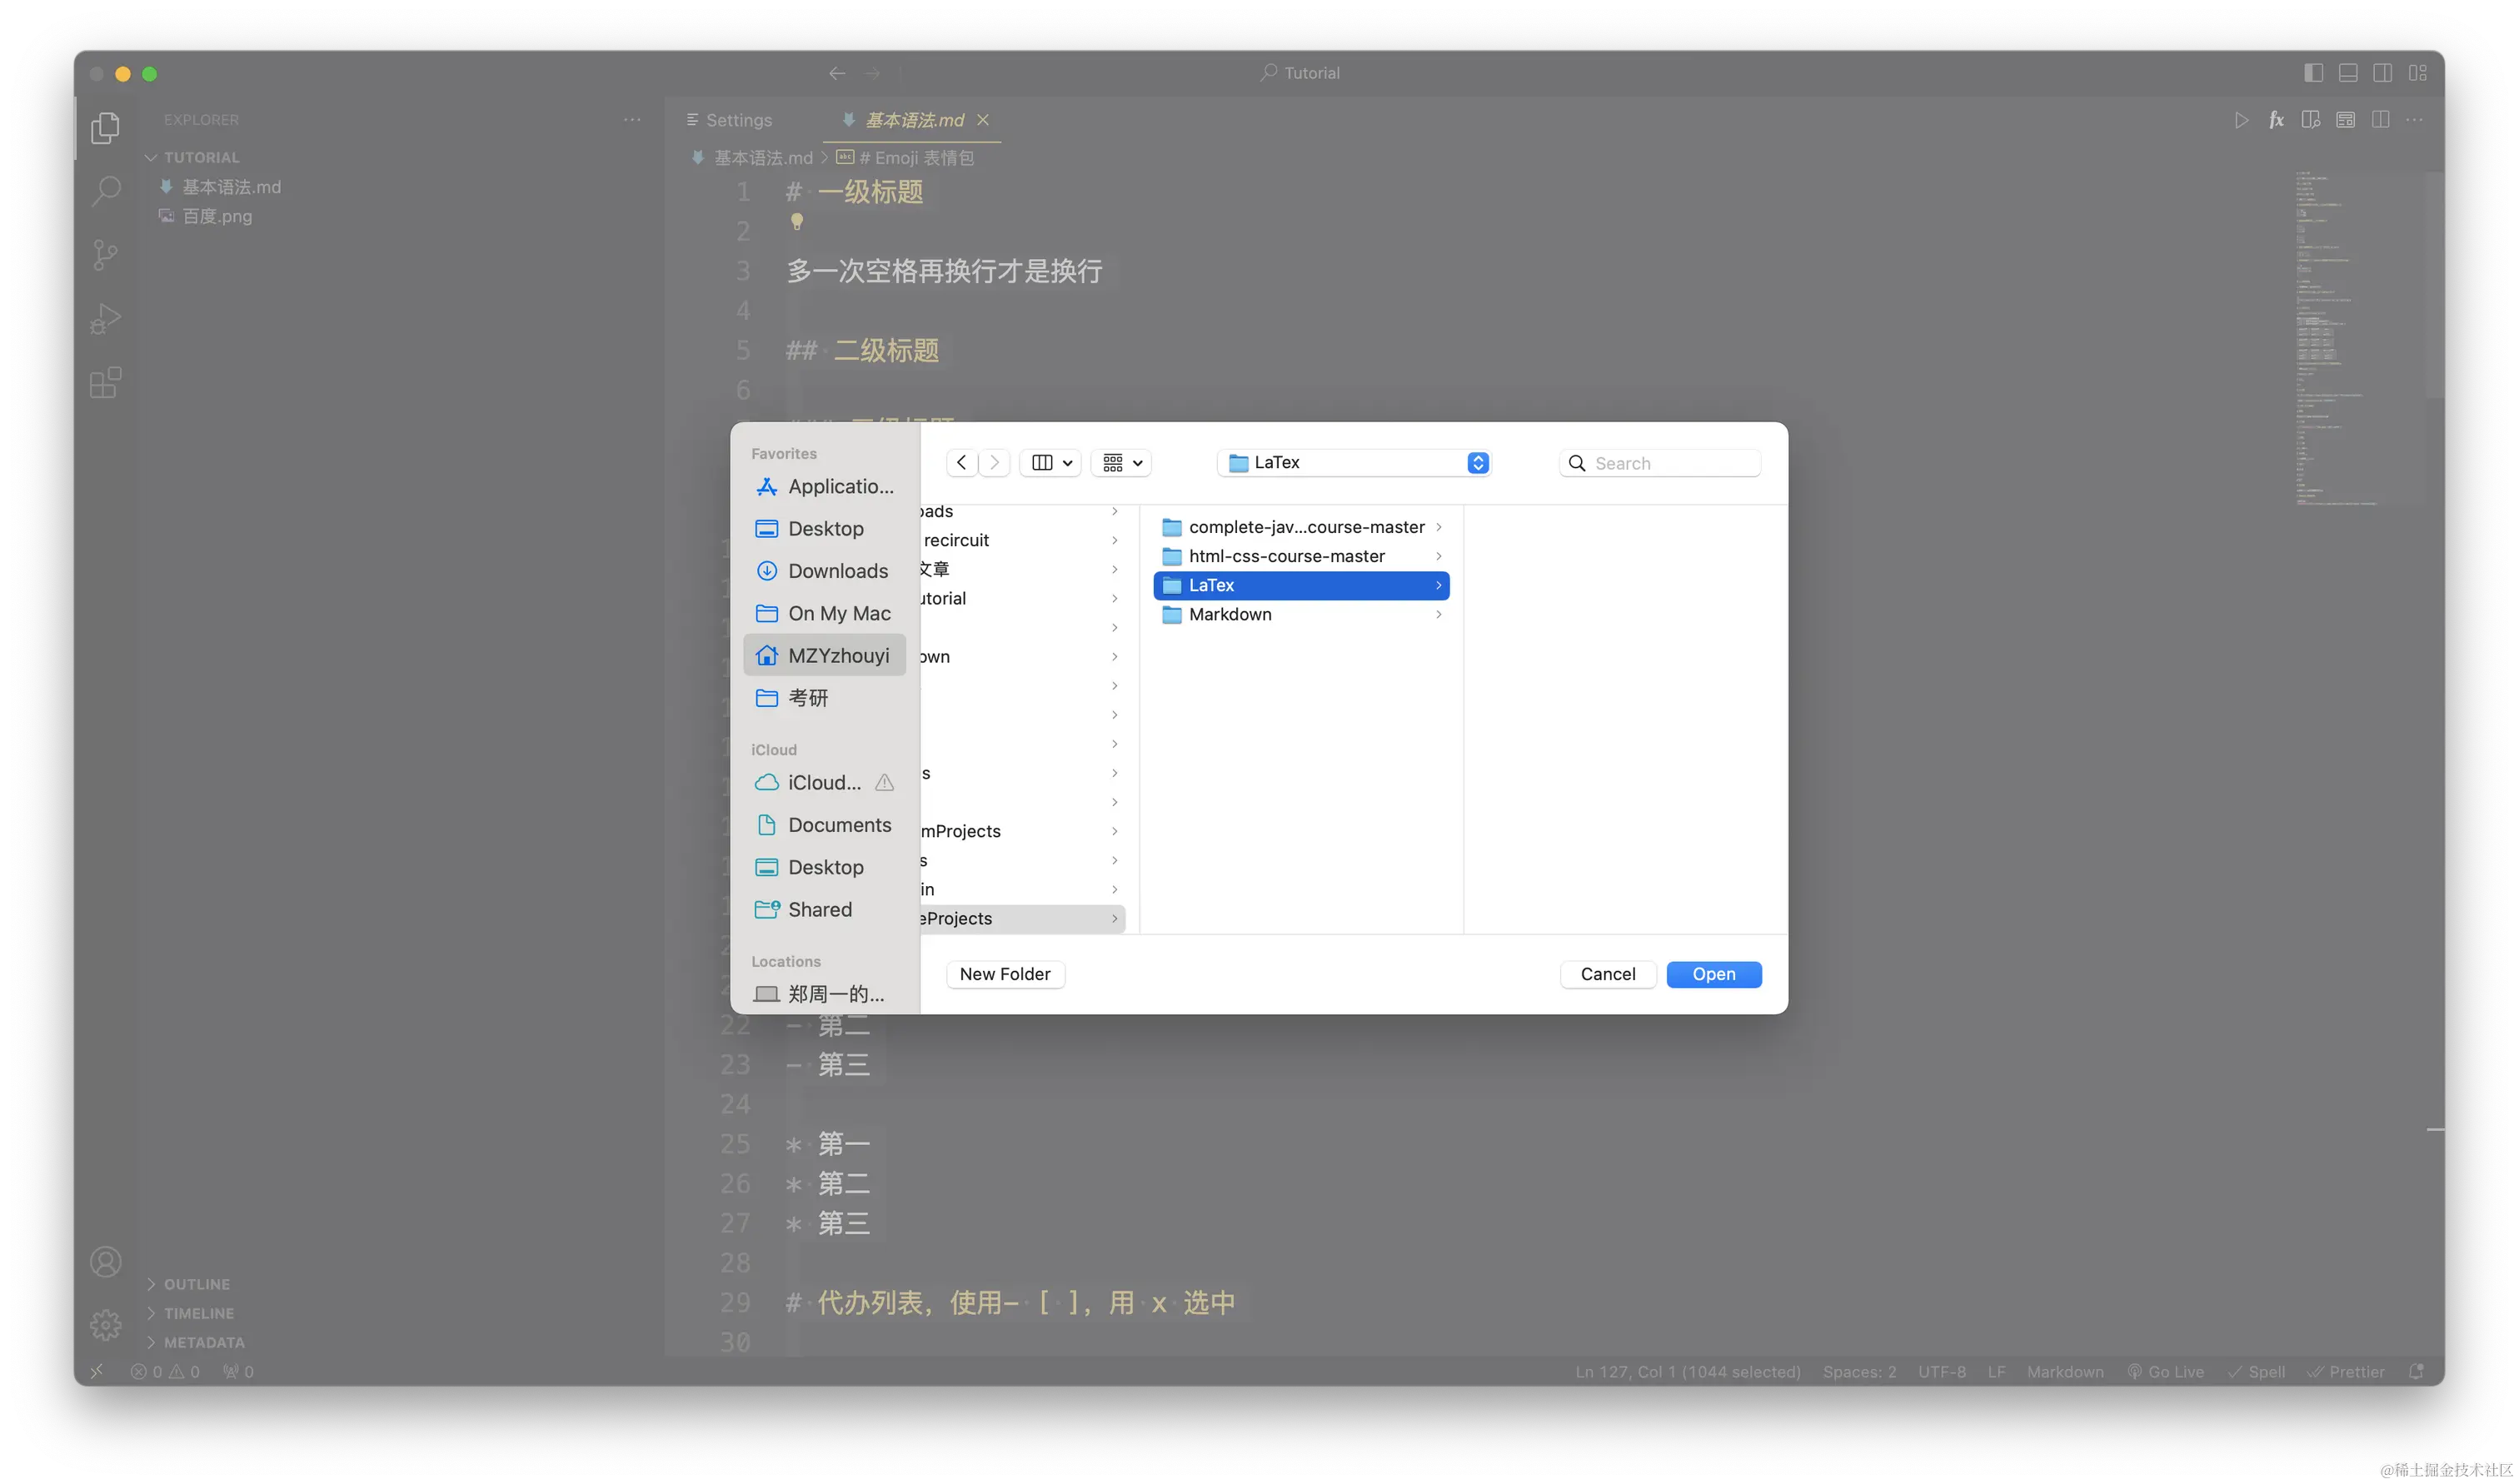
Task: Open the column view options dropdown
Action: point(1050,463)
